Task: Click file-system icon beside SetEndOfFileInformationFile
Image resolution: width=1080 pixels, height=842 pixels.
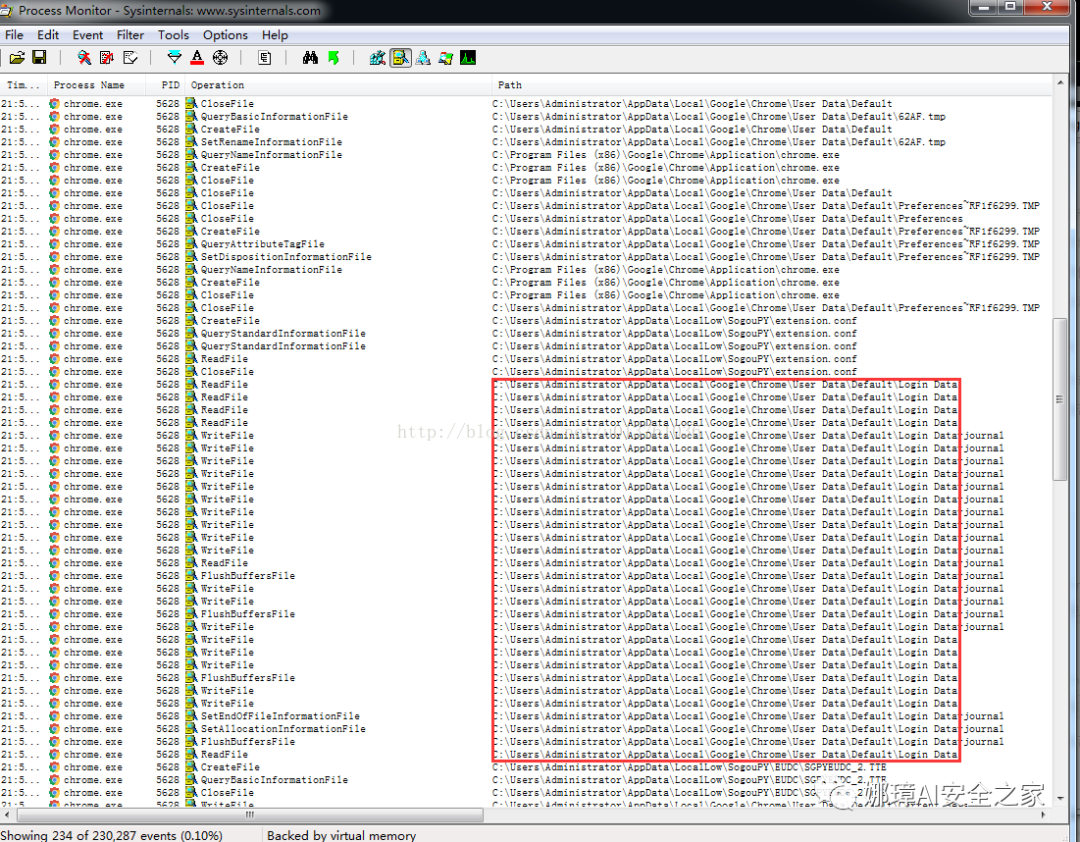Action: pyautogui.click(x=191, y=716)
